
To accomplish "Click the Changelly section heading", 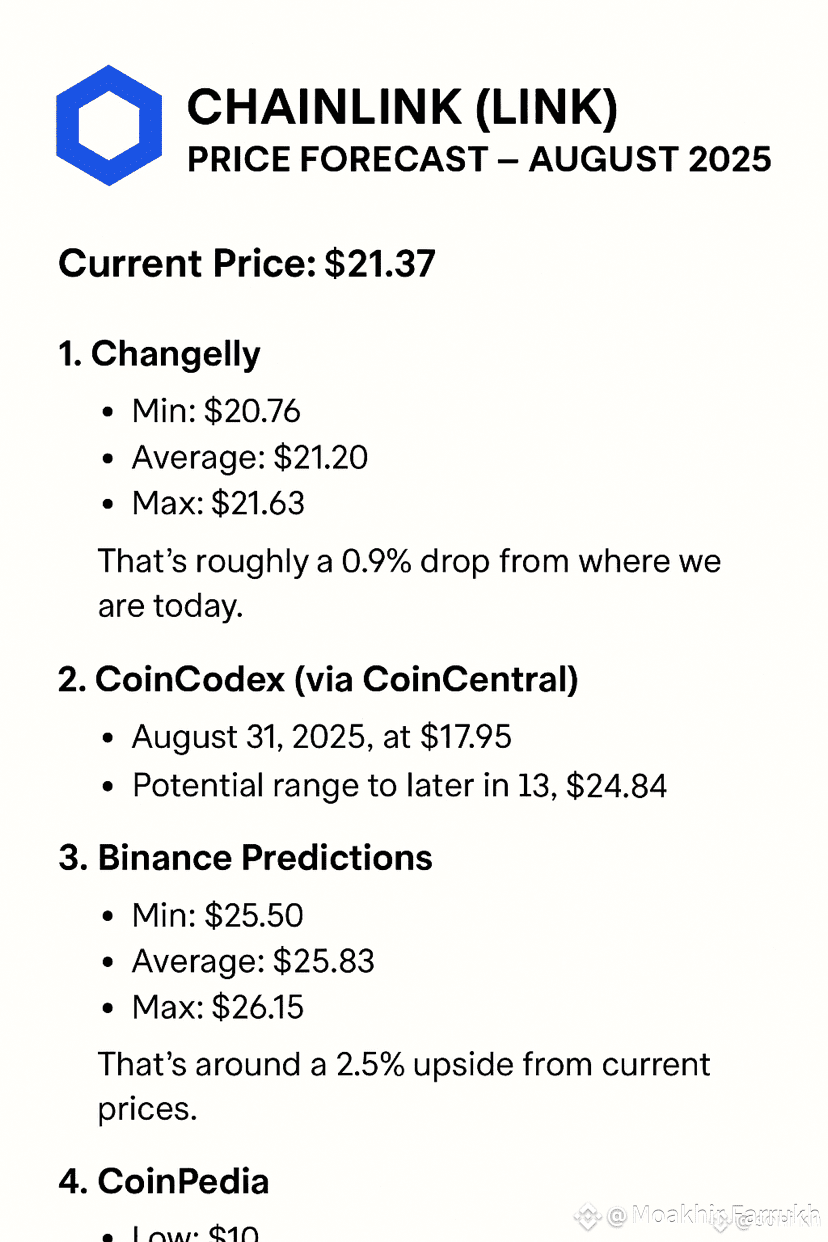I will click(160, 354).
